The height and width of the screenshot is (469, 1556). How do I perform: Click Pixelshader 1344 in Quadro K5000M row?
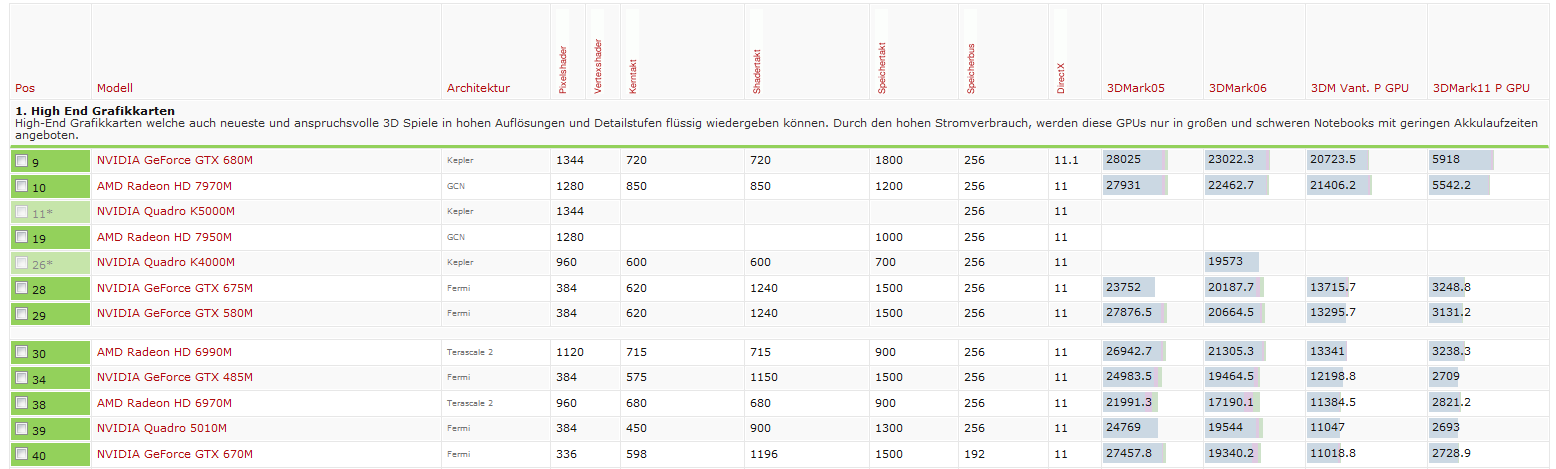[571, 211]
